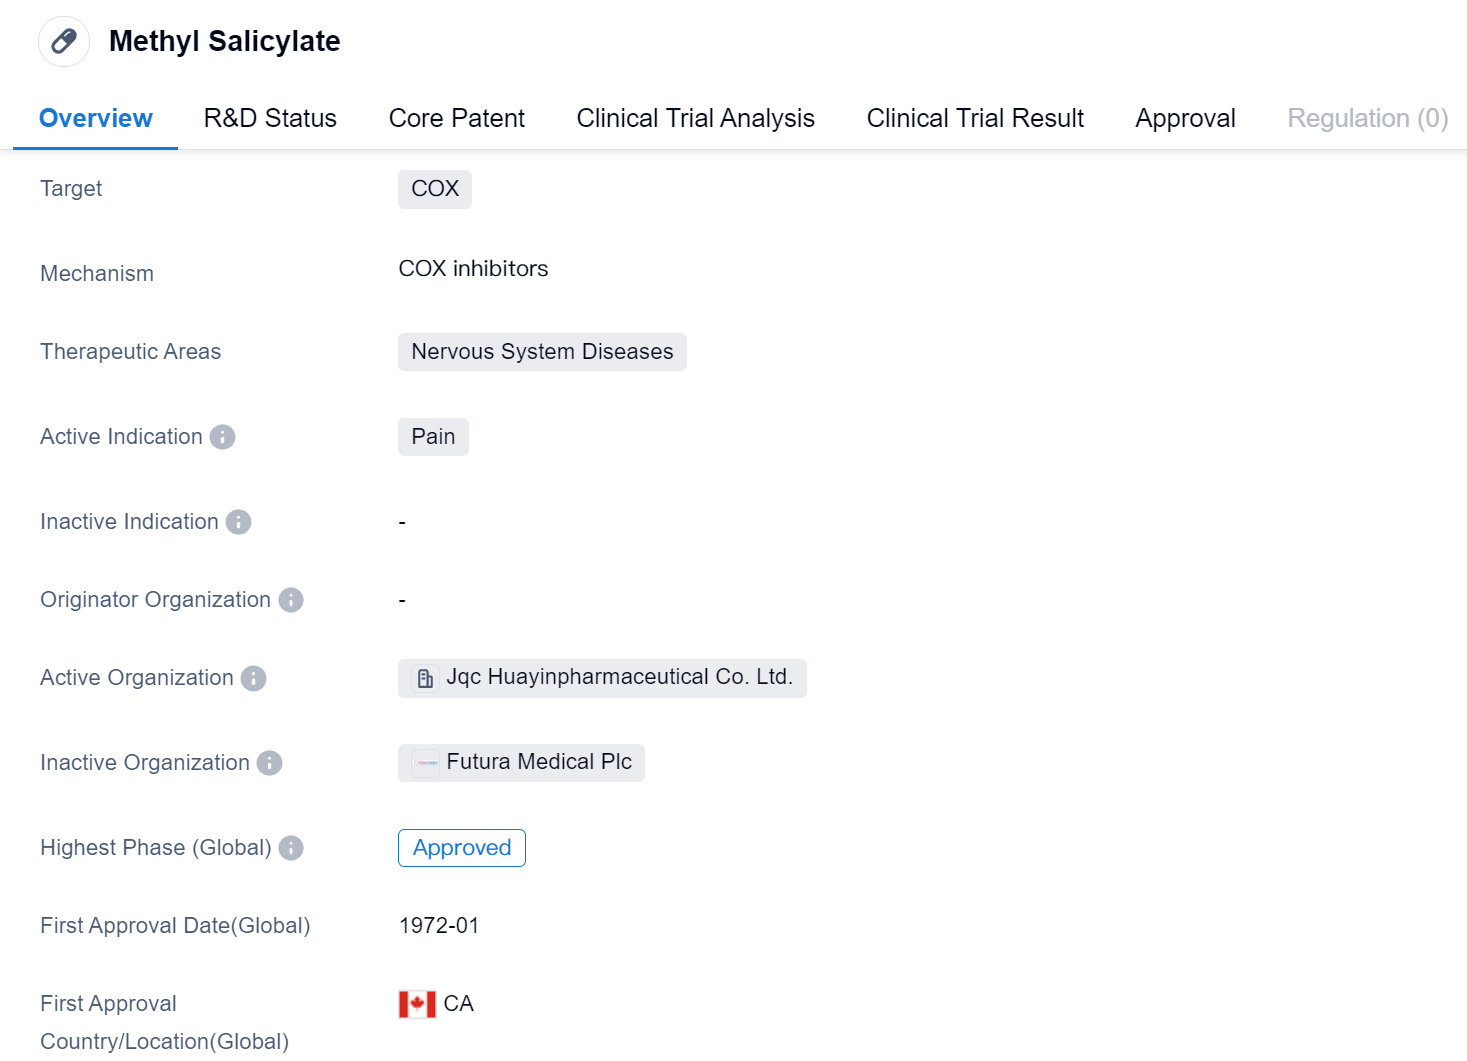
Task: Open the Approval tab
Action: [1185, 118]
